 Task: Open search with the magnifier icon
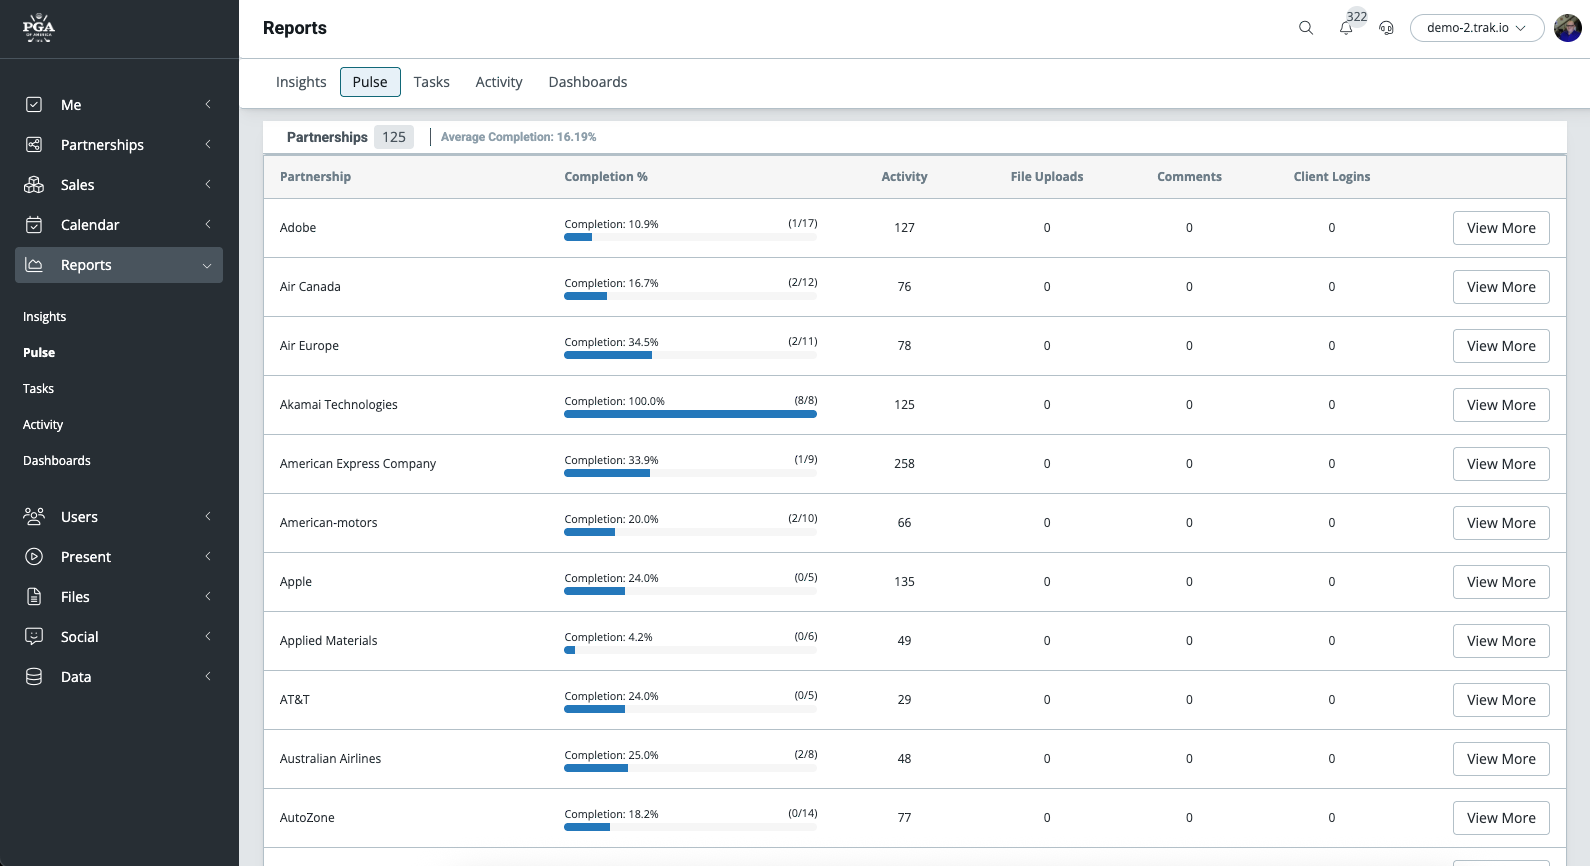1306,28
